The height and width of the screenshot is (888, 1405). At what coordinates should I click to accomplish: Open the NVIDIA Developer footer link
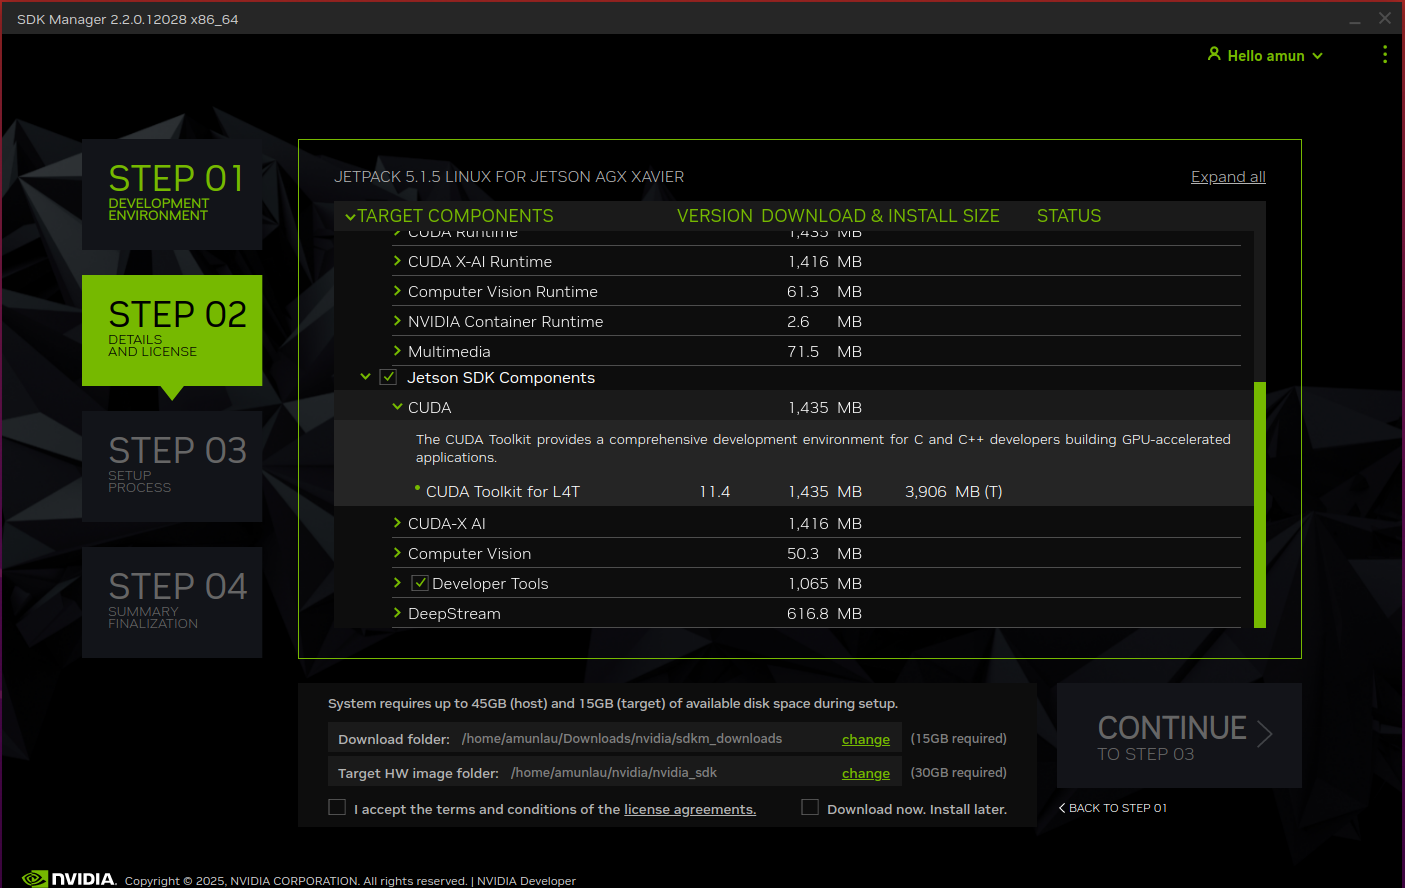click(x=526, y=881)
